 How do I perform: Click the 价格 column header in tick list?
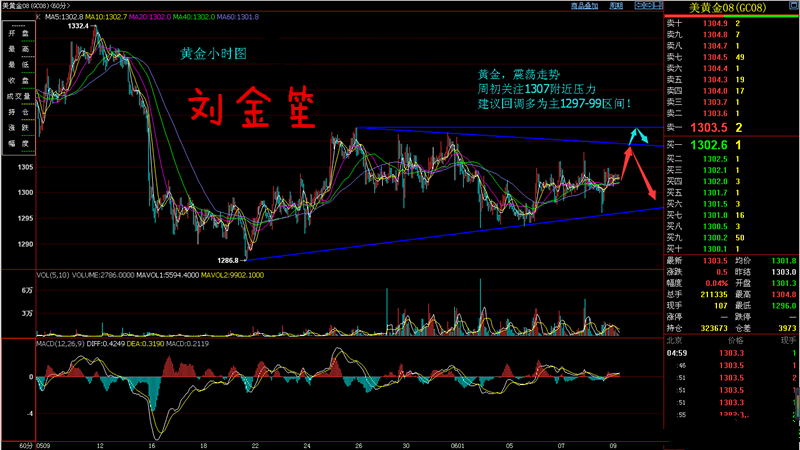pyautogui.click(x=735, y=341)
